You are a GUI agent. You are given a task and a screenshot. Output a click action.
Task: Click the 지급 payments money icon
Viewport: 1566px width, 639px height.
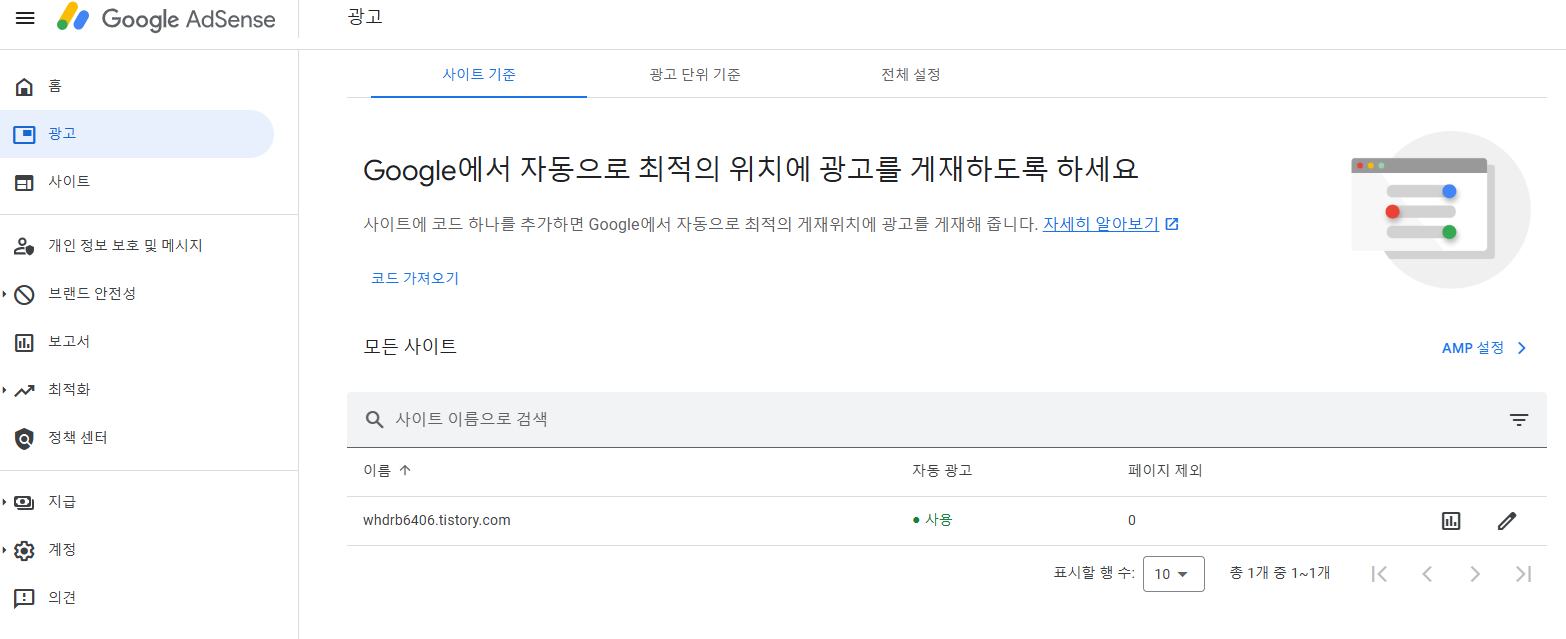click(x=24, y=502)
